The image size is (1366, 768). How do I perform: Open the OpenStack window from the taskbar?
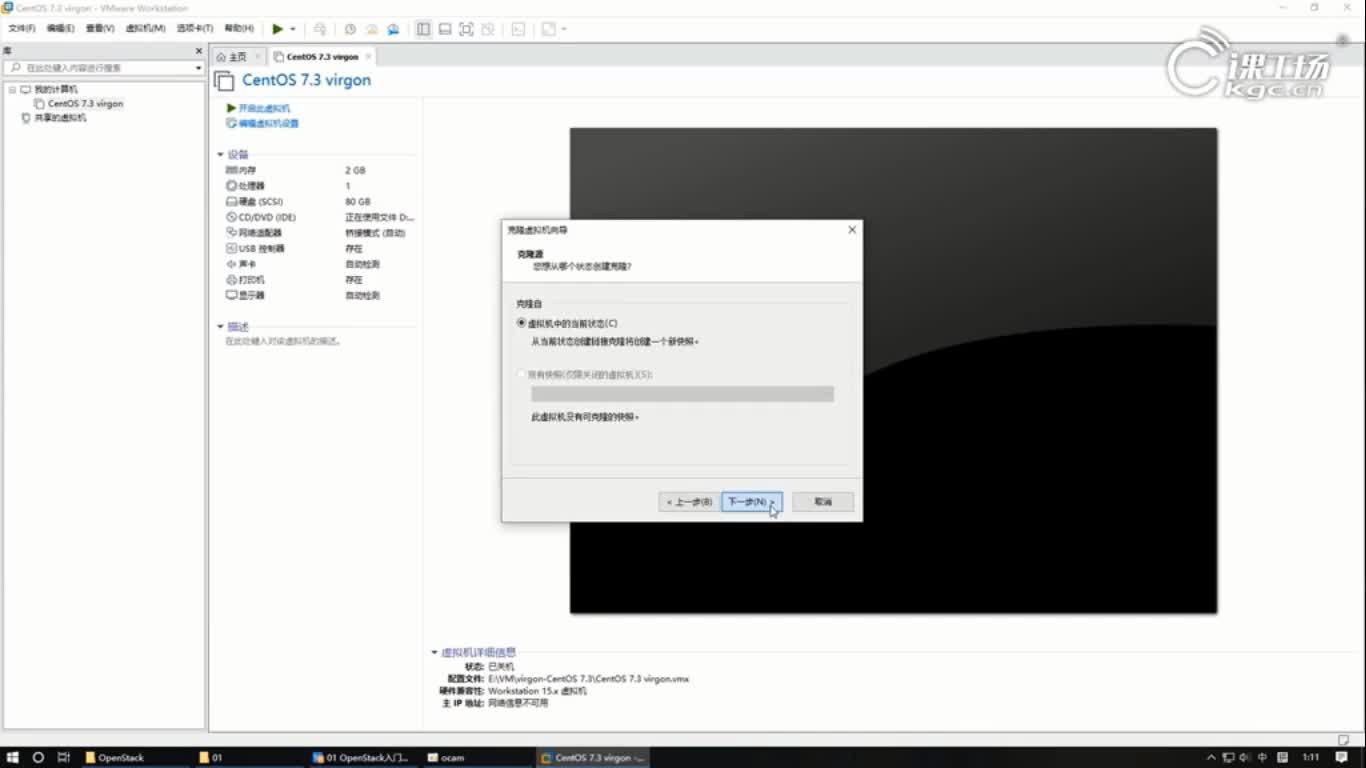(121, 757)
